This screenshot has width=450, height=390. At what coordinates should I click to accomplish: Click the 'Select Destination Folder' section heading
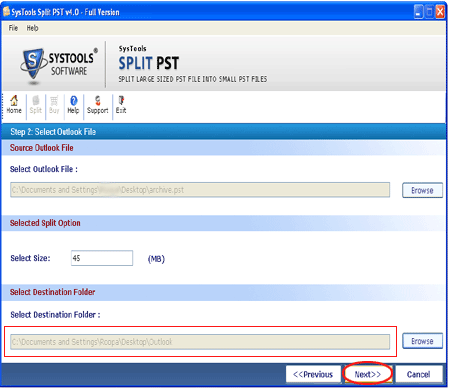coord(52,292)
